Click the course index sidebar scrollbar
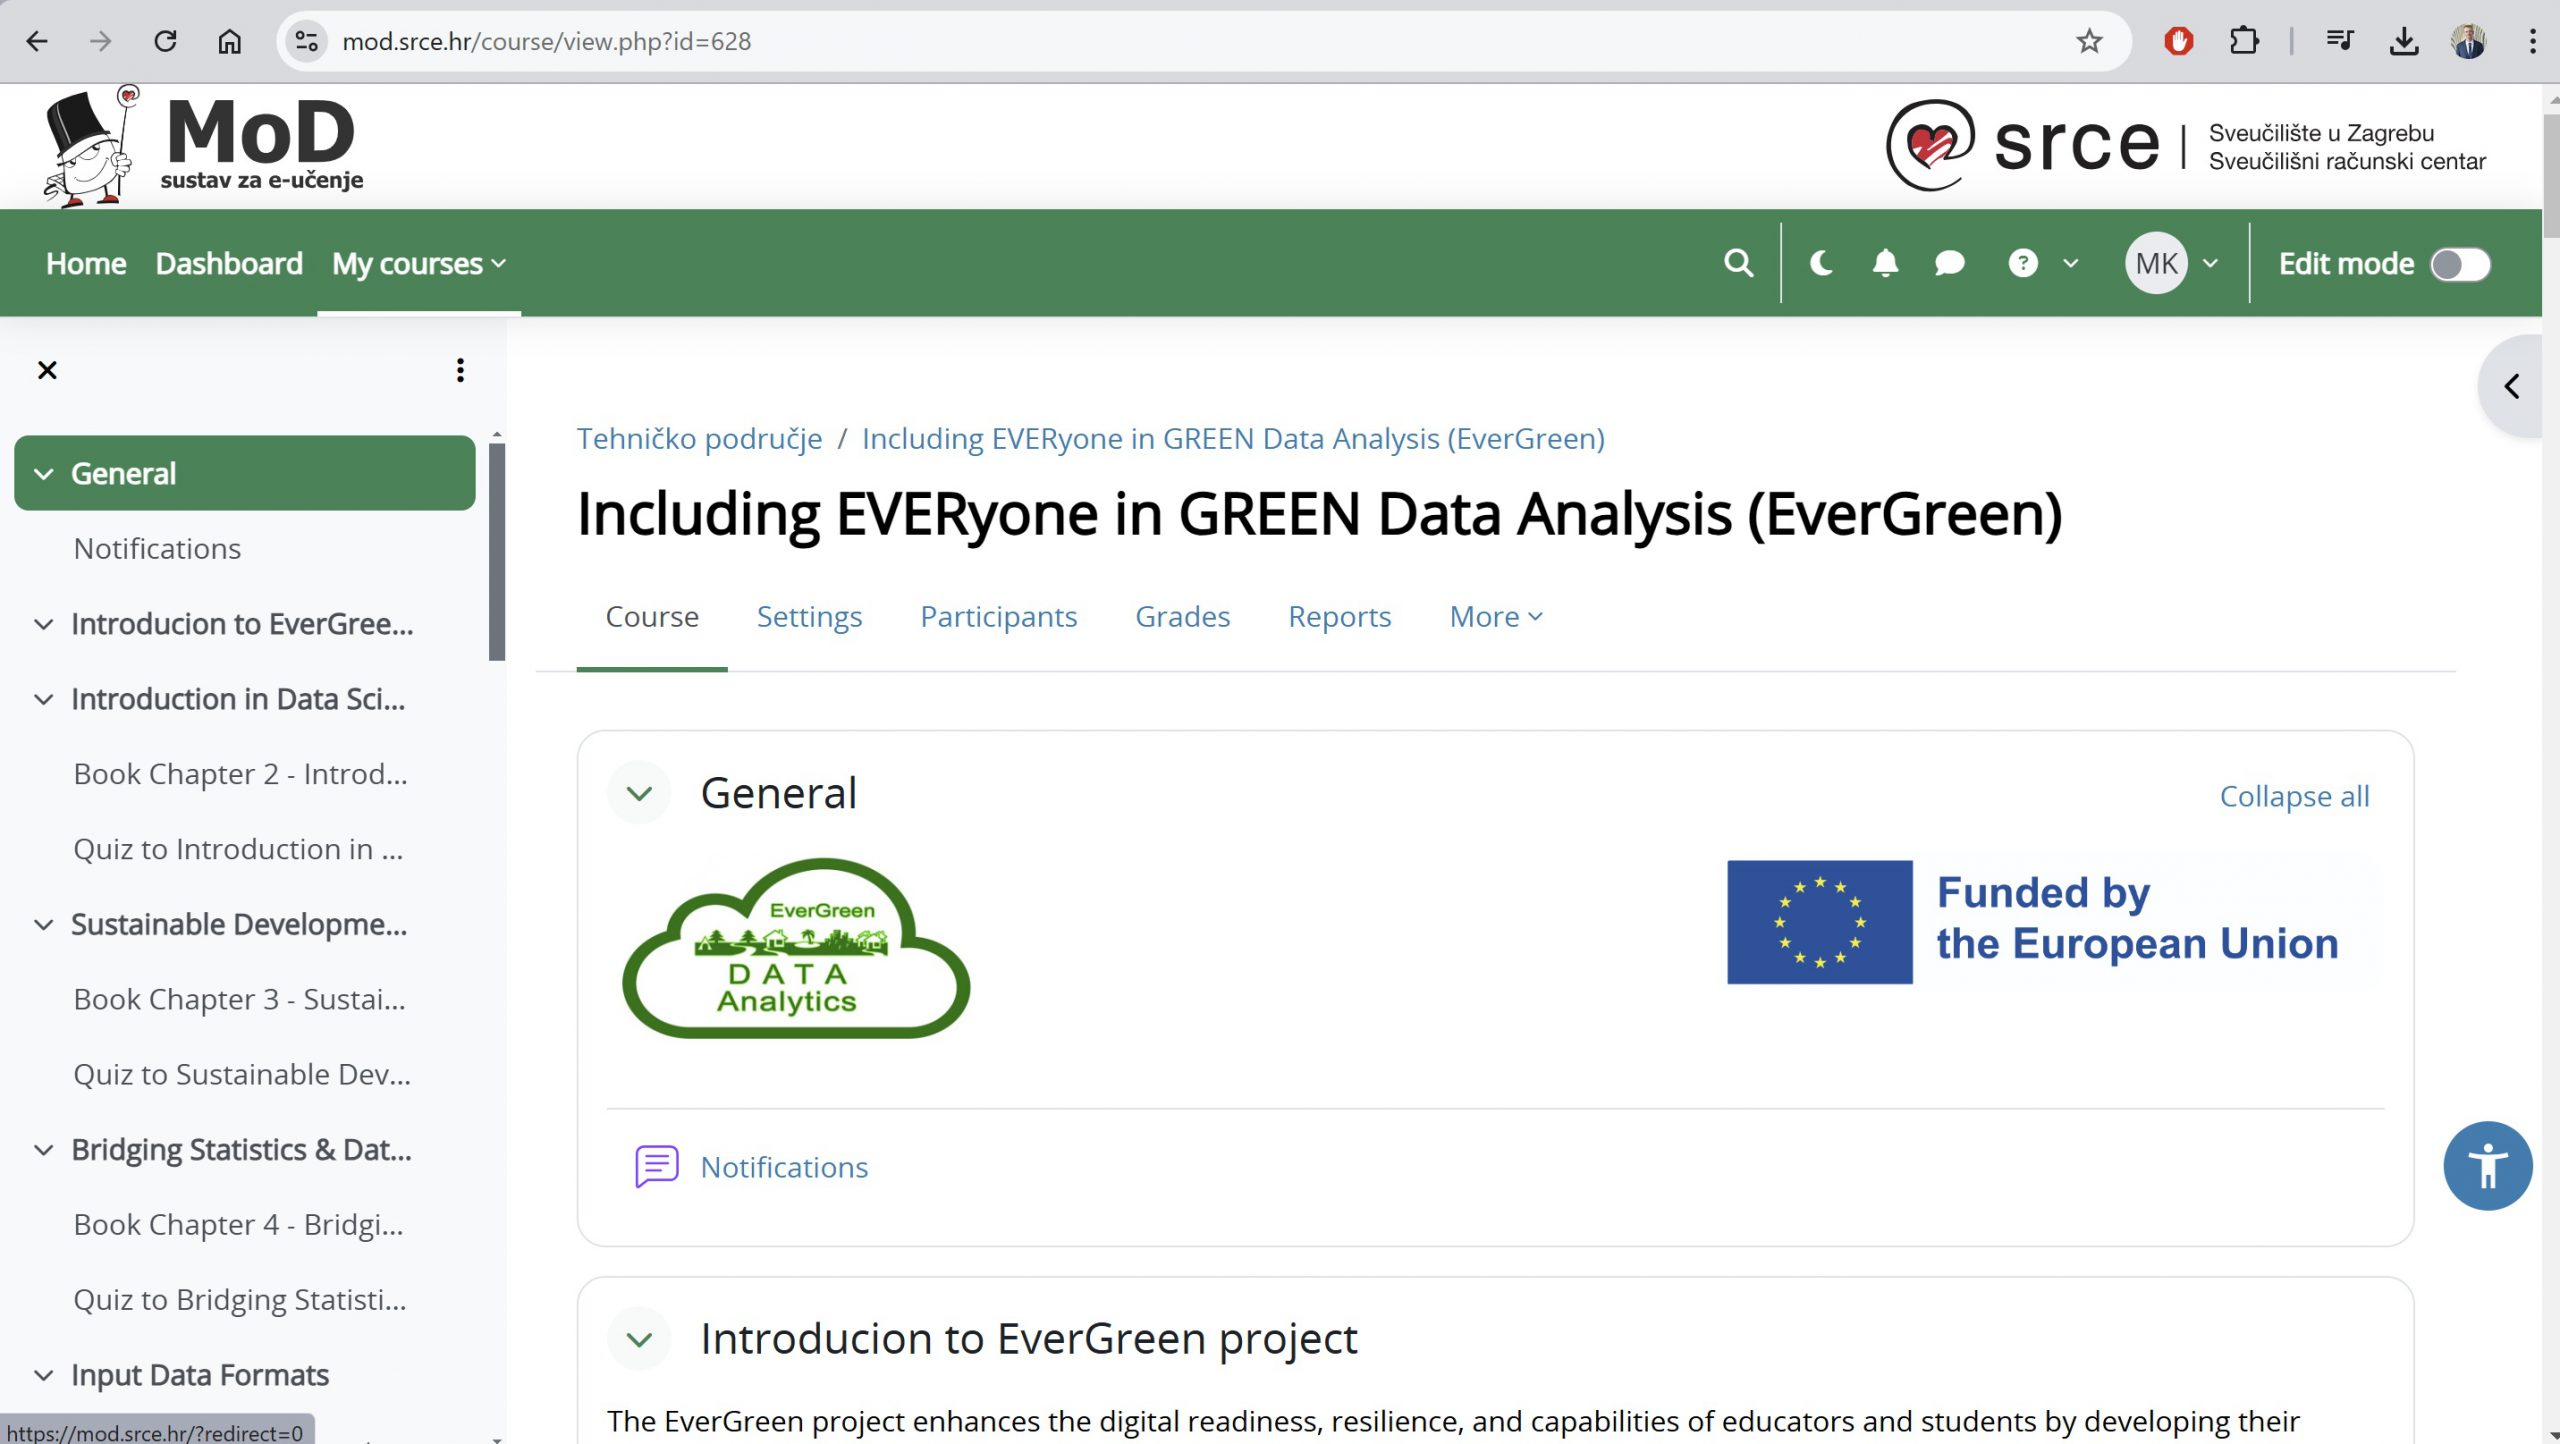2560x1444 pixels. point(497,552)
